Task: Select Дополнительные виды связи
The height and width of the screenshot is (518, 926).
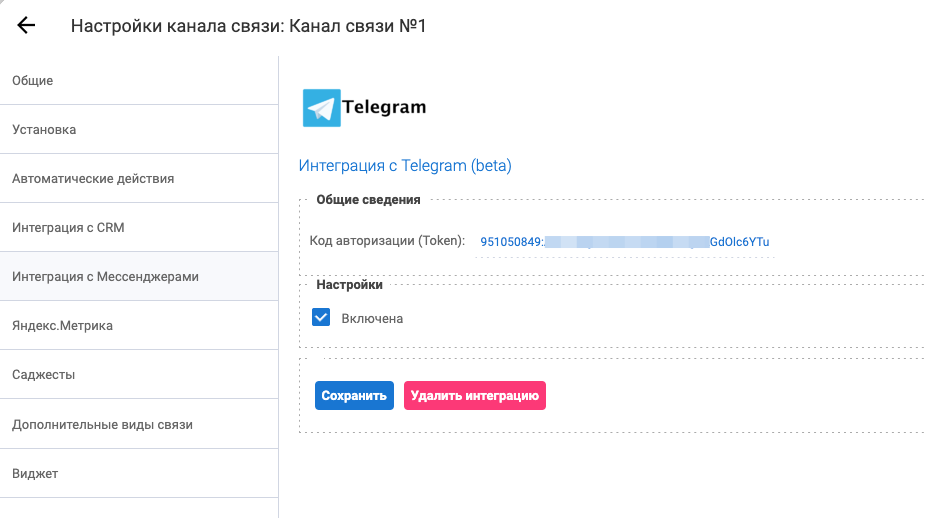Action: (102, 424)
